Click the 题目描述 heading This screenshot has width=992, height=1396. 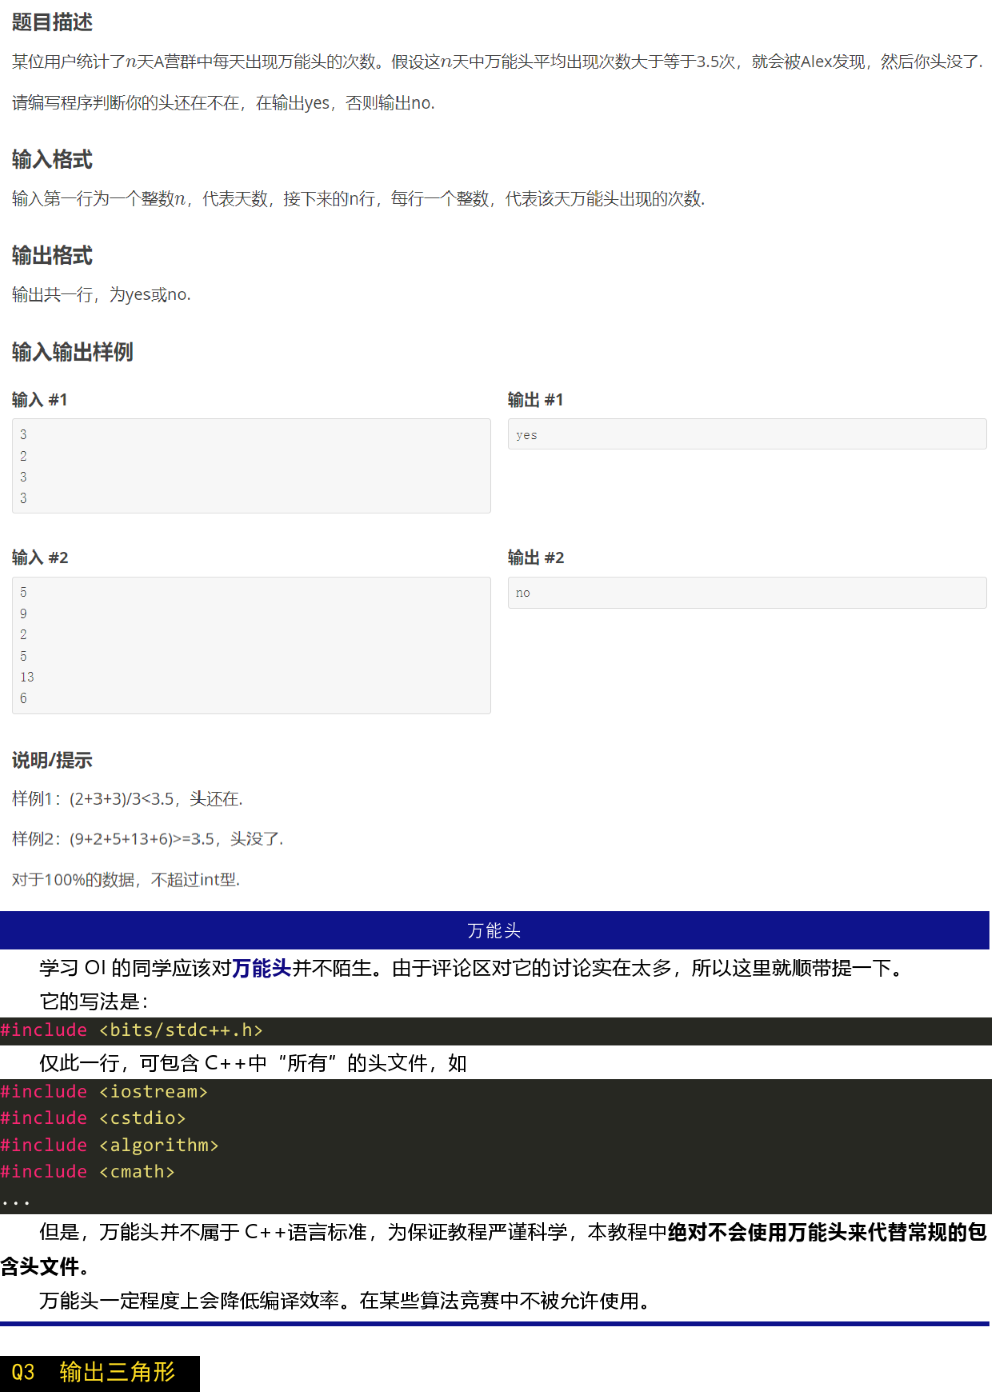(52, 22)
